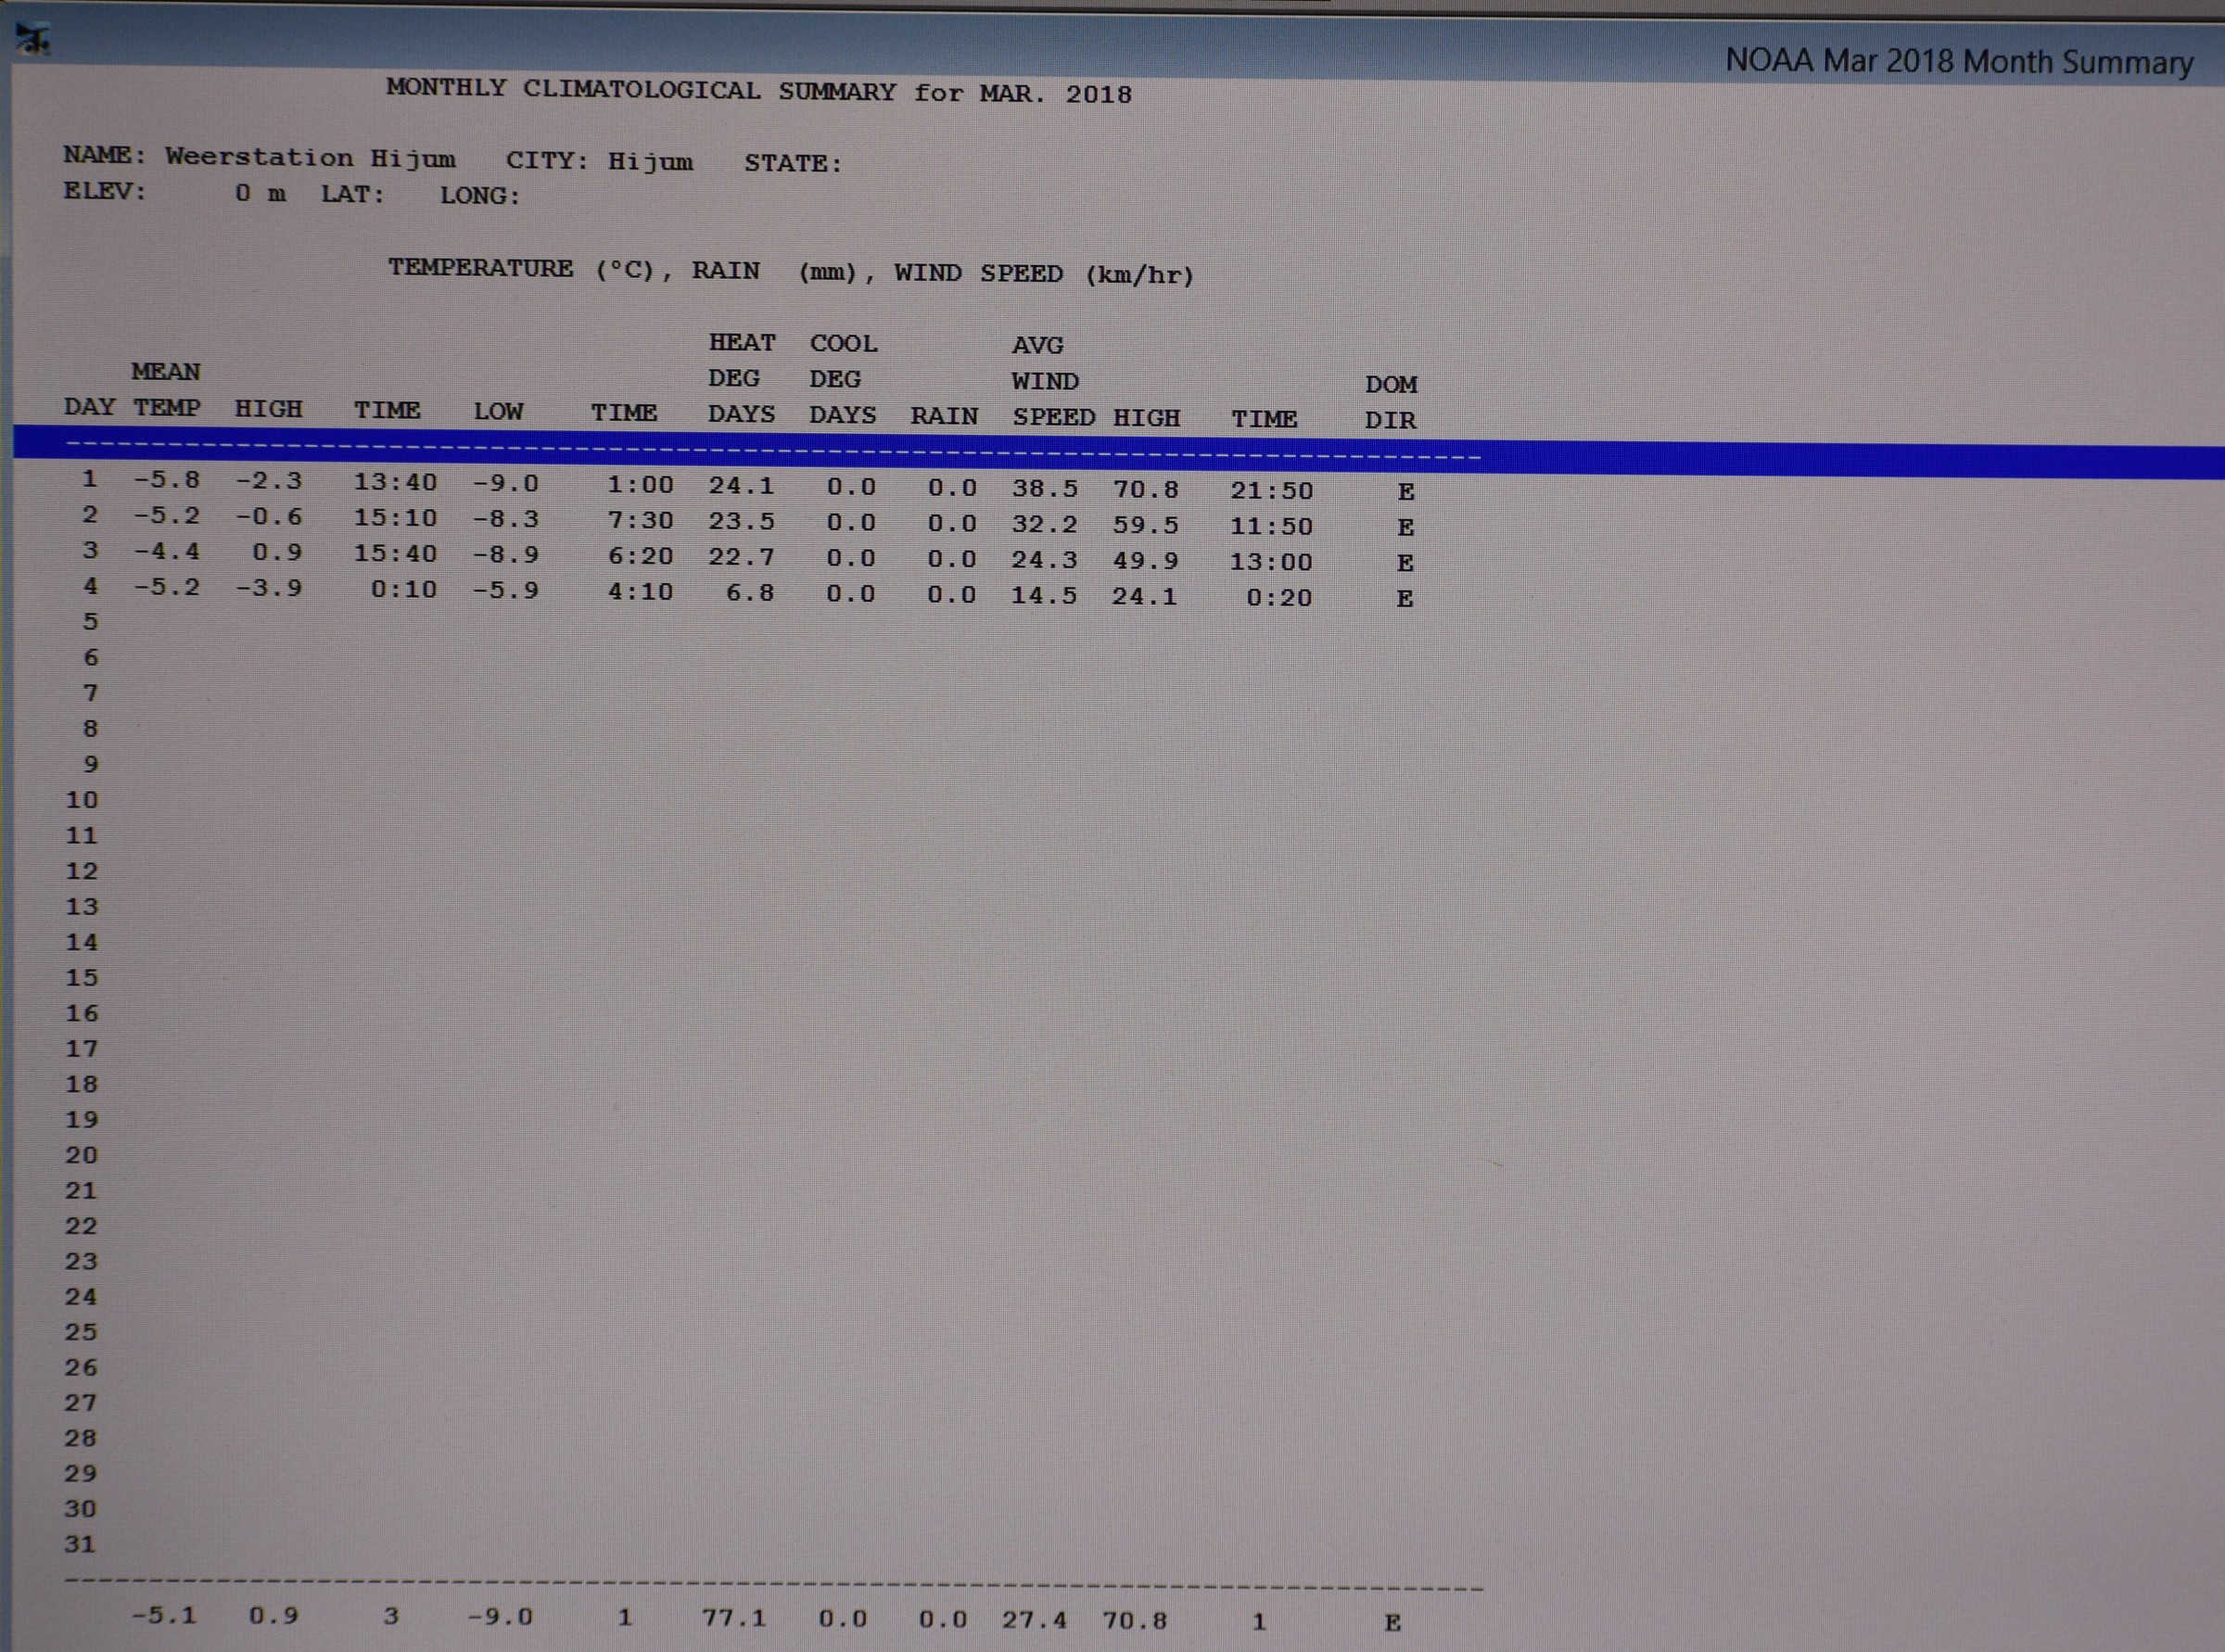Click the 'AVG' column header word
2225x1652 pixels.
click(x=1037, y=345)
